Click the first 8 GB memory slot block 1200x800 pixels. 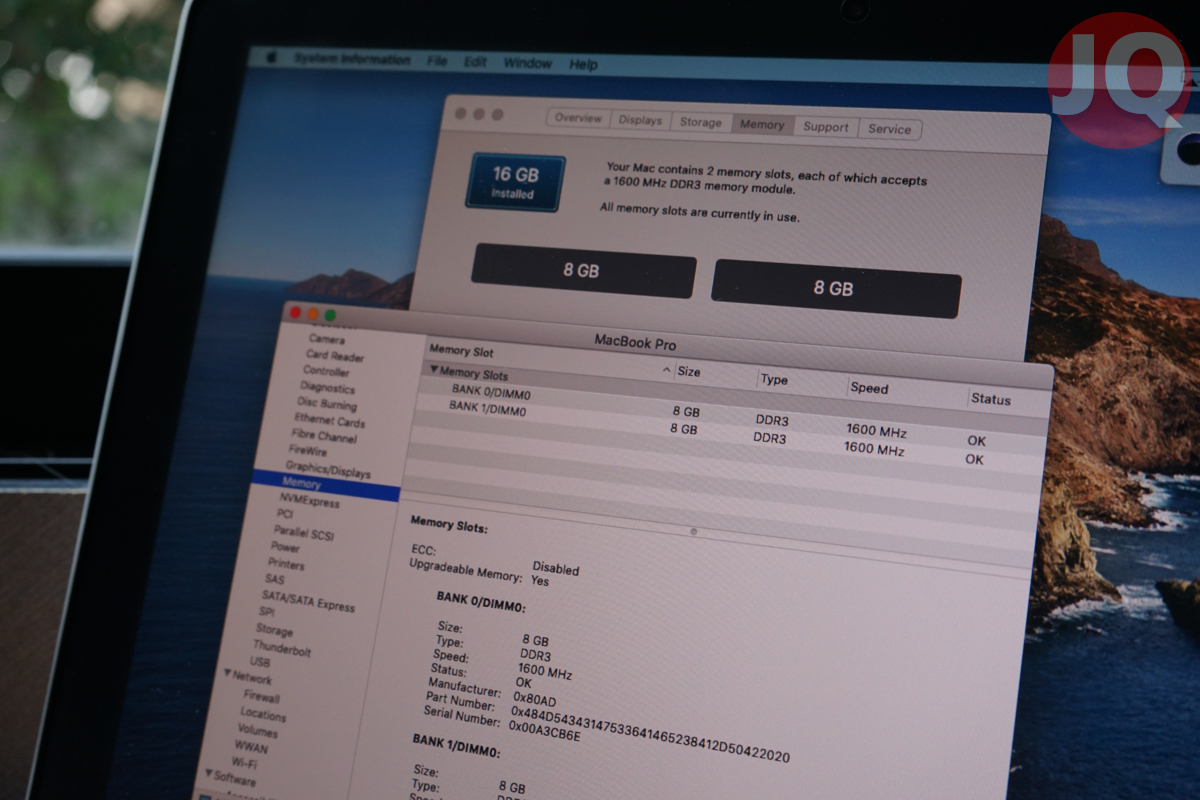(584, 270)
